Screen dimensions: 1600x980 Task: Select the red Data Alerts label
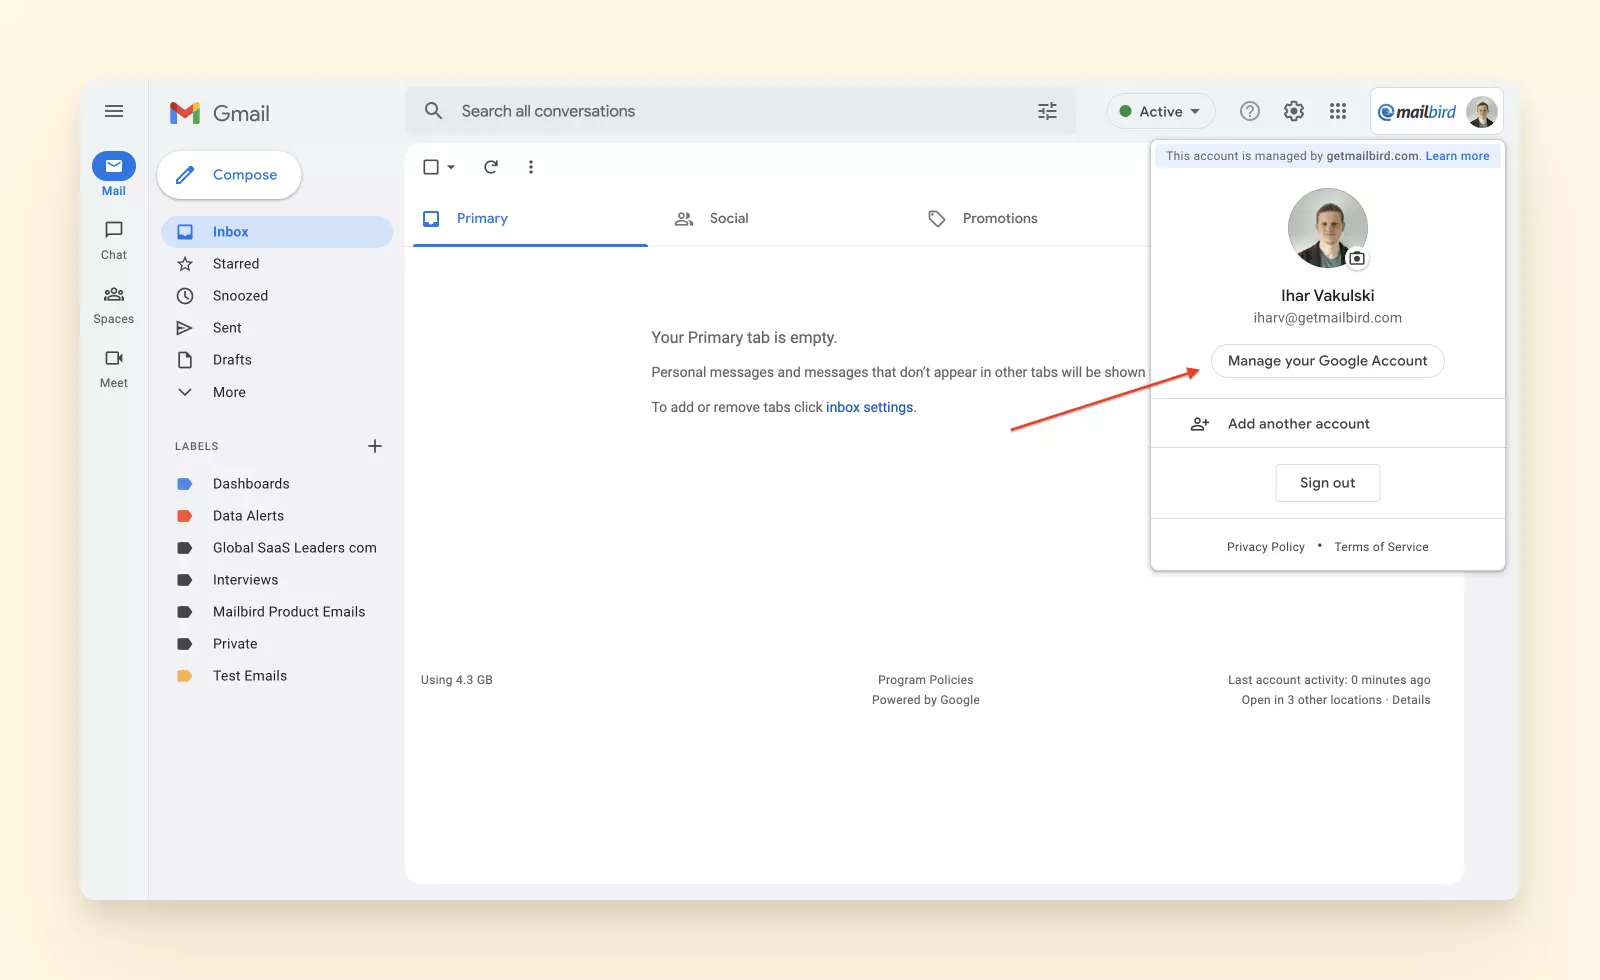(248, 516)
